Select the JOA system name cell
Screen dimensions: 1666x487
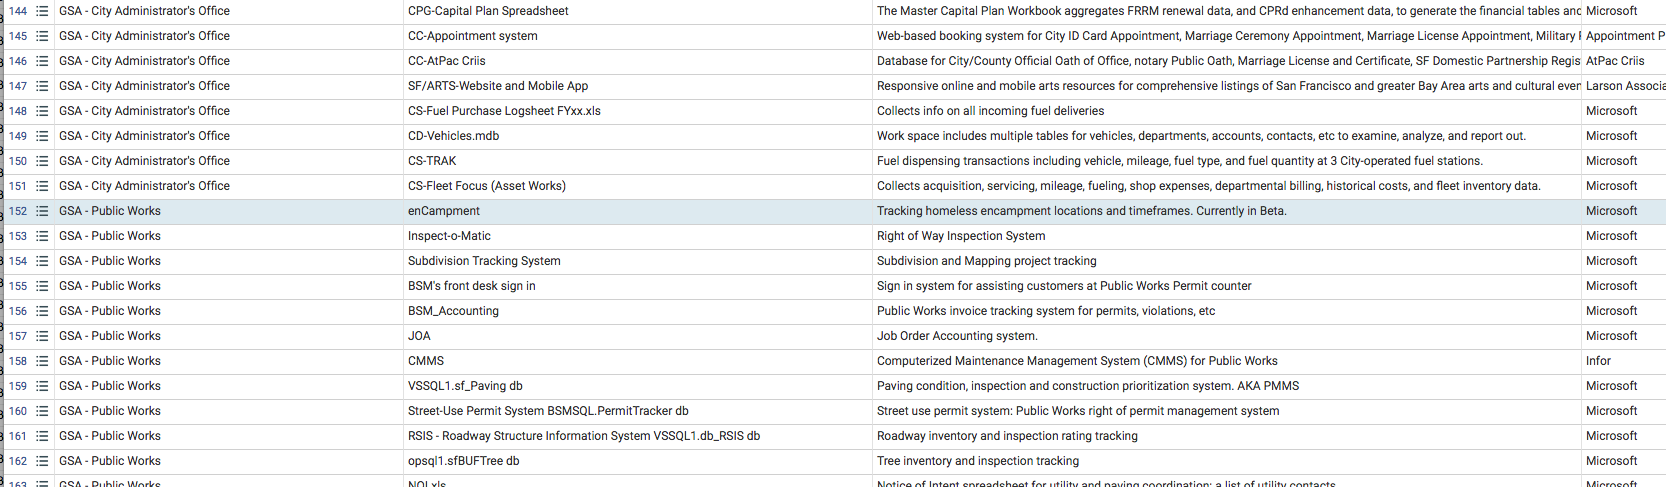[638, 336]
